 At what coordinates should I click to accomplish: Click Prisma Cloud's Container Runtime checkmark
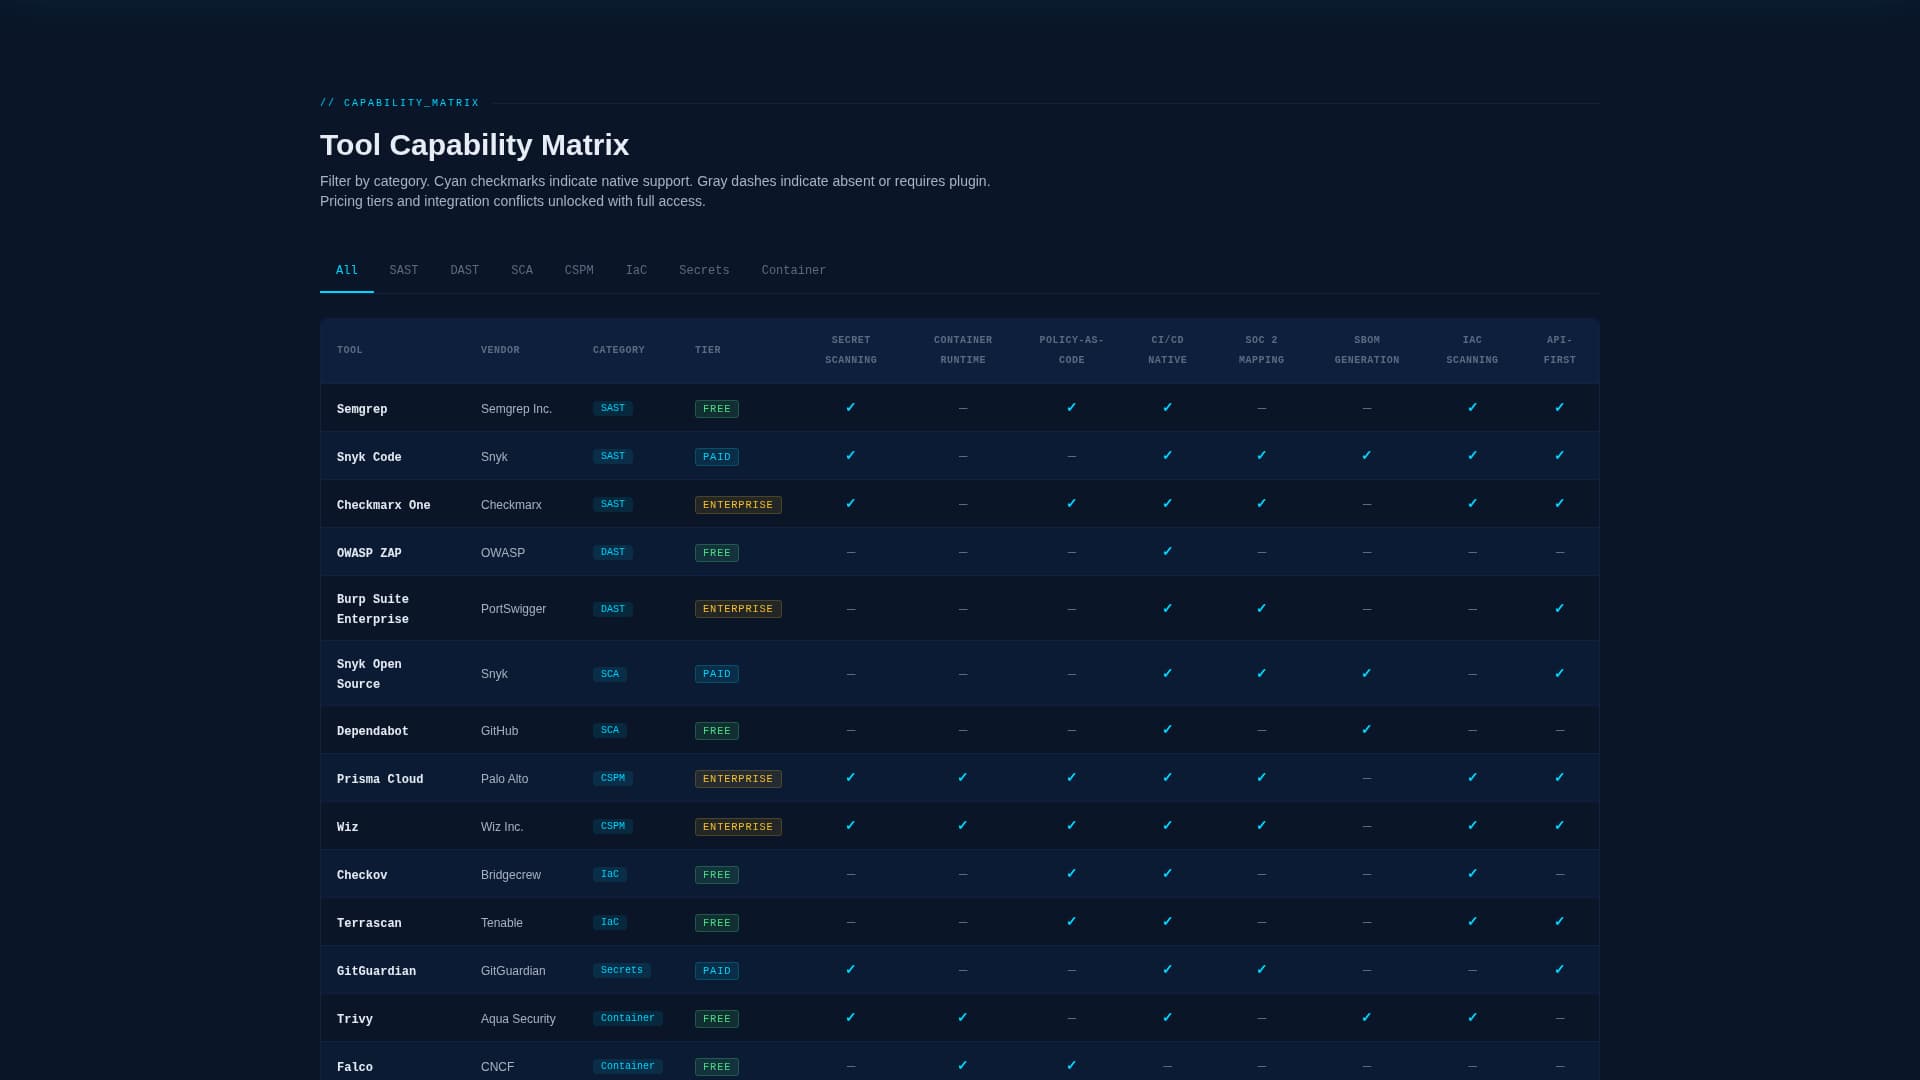pos(963,778)
